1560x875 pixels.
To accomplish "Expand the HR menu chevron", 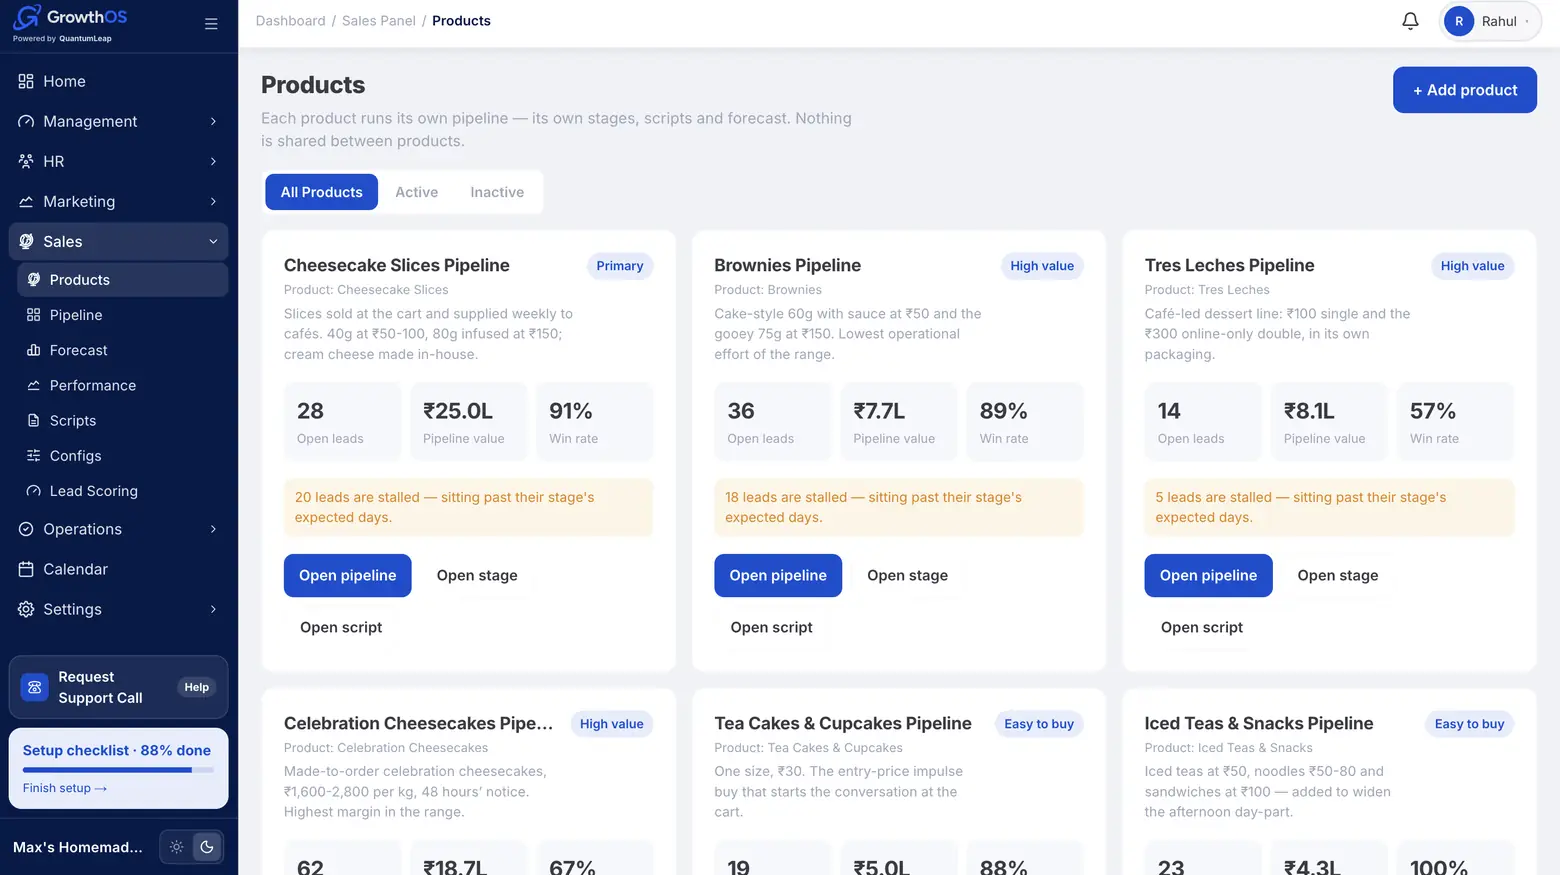I will 213,161.
